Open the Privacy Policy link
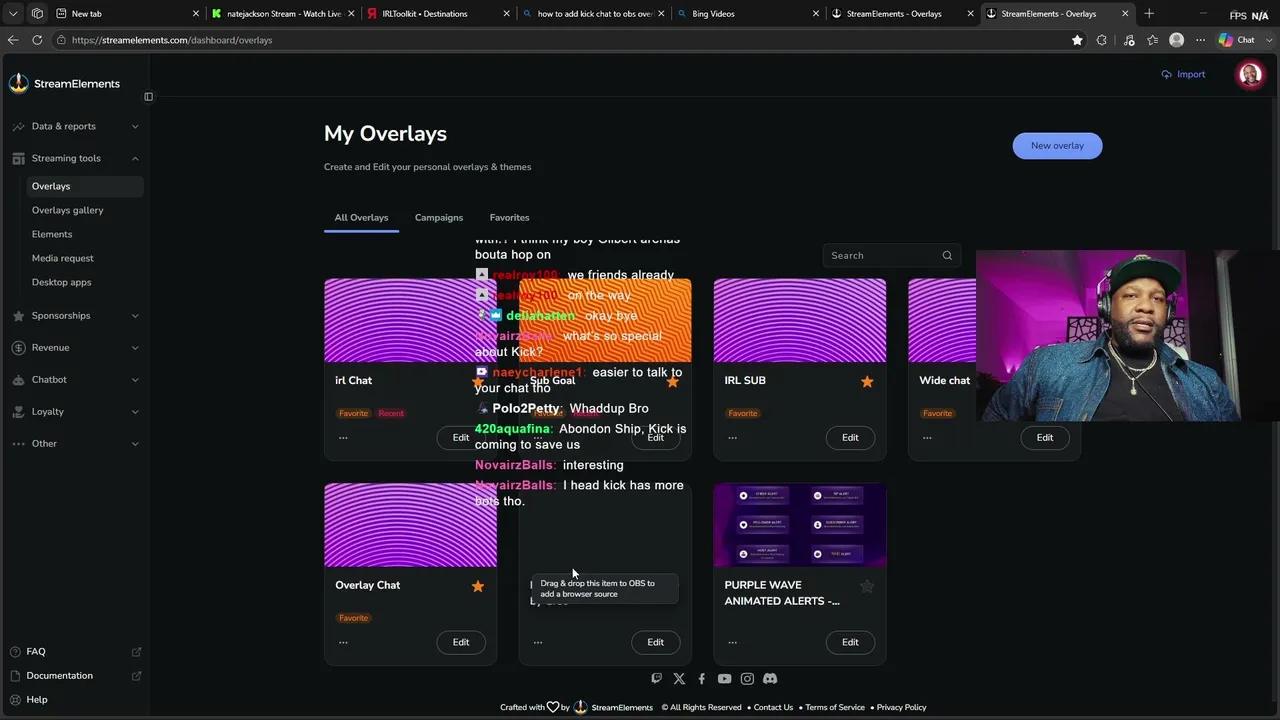The width and height of the screenshot is (1280, 720). pyautogui.click(x=901, y=708)
